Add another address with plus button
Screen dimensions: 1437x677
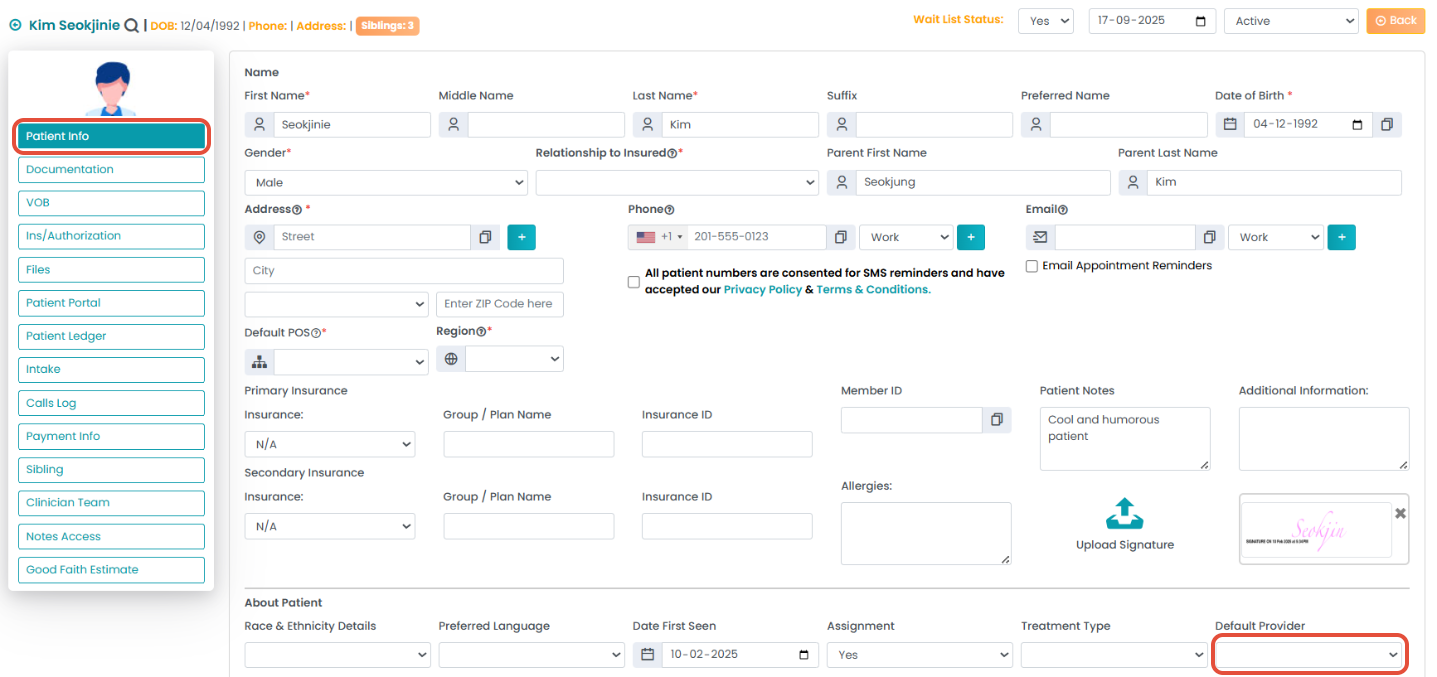tap(522, 237)
